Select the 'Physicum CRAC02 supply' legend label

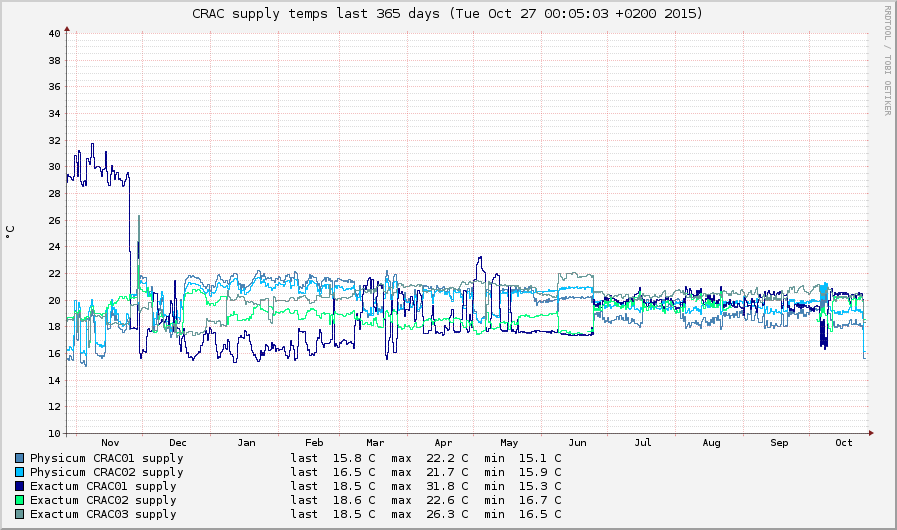tap(107, 472)
